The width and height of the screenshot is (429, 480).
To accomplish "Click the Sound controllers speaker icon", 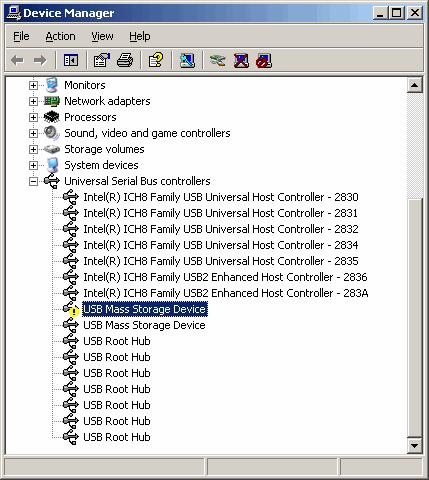I will click(x=52, y=133).
